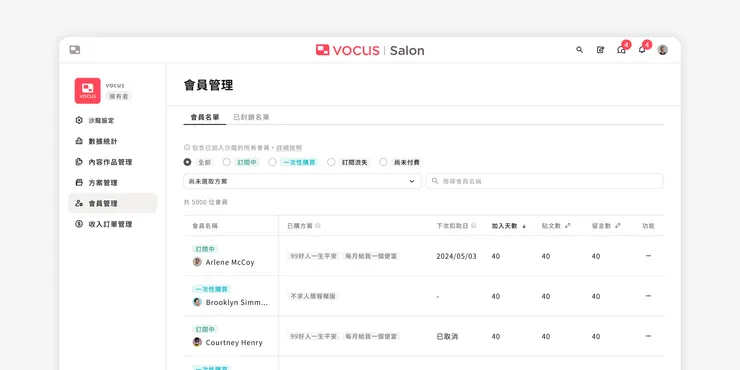Click the red VOCUS salon logo tile

87,91
